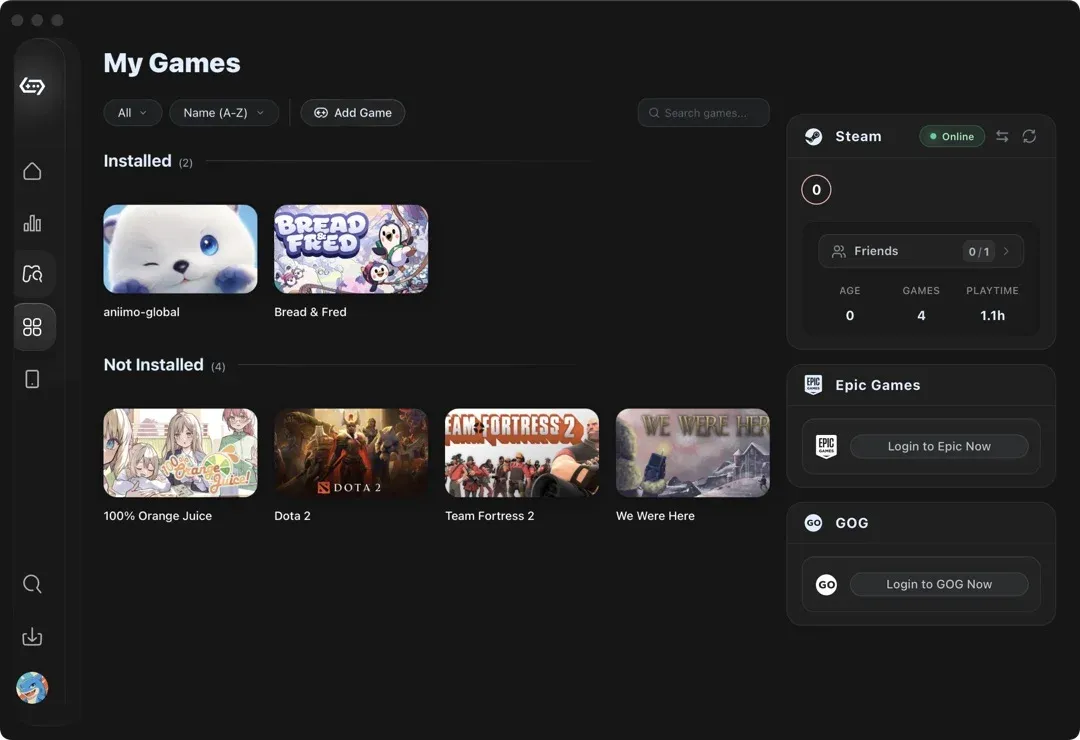Click the aniimo-global title text
Image resolution: width=1080 pixels, height=740 pixels.
[141, 312]
